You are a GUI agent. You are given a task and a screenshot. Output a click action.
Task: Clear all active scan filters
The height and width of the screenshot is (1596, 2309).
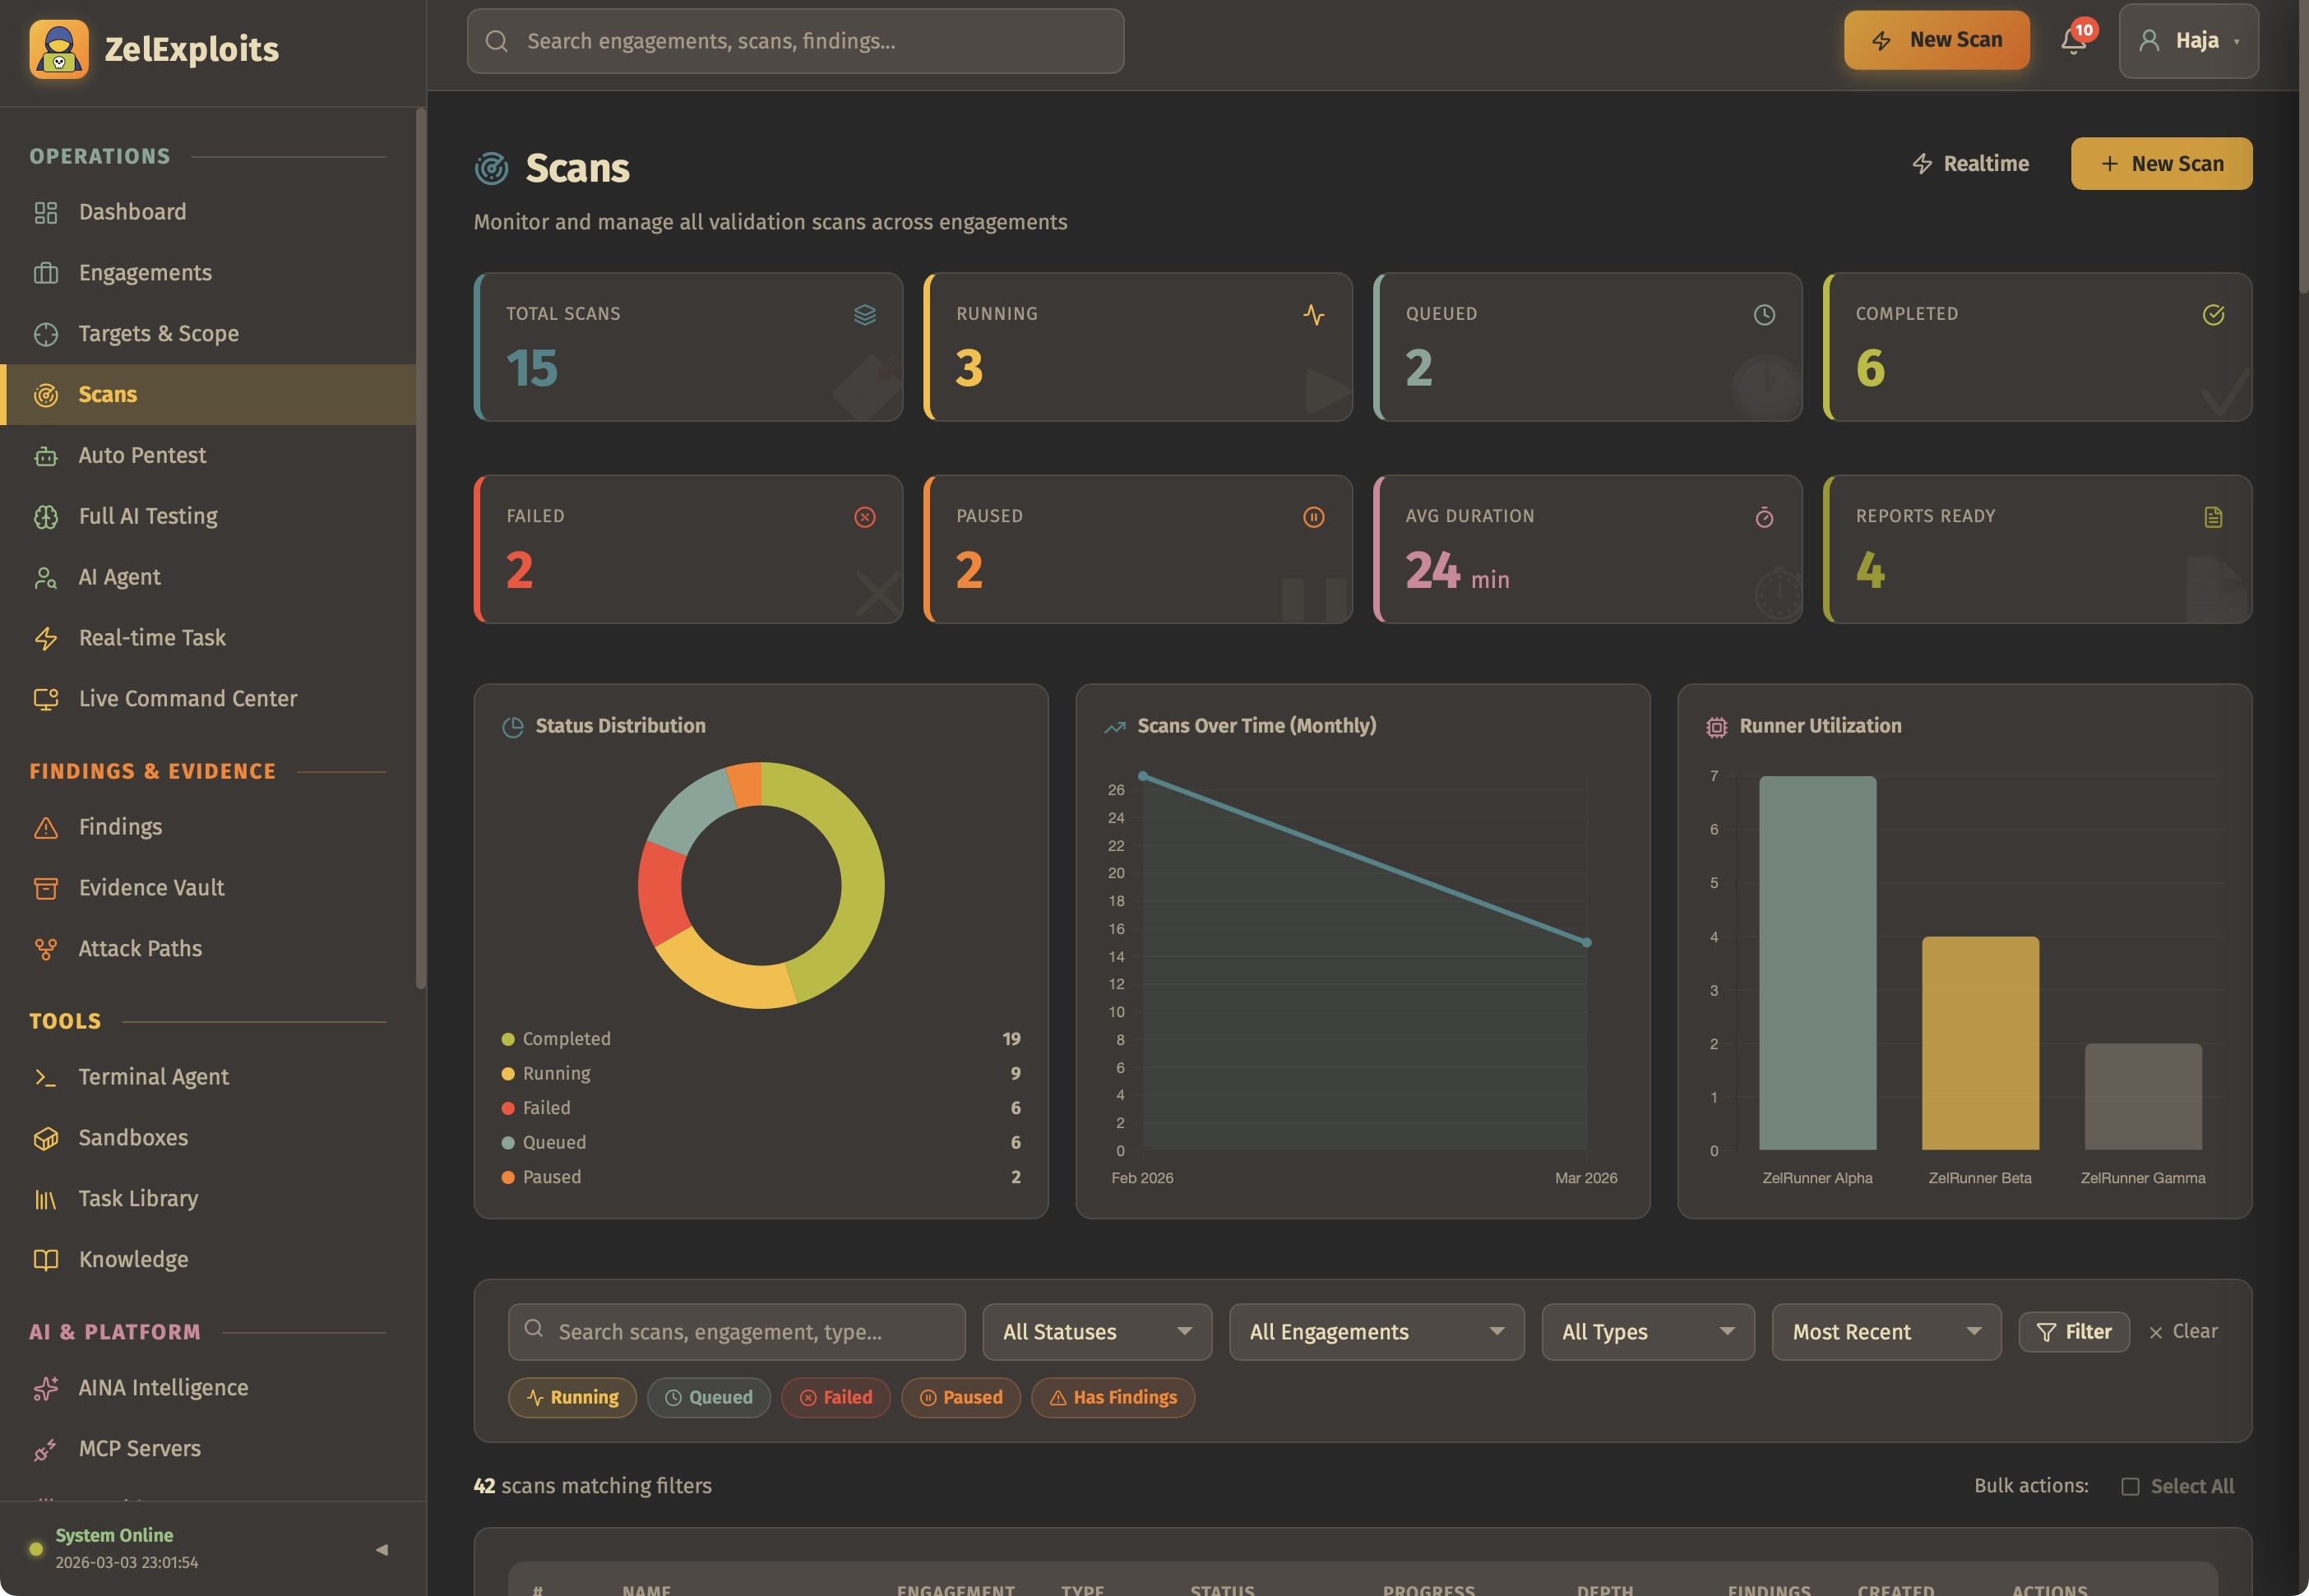(2183, 1331)
